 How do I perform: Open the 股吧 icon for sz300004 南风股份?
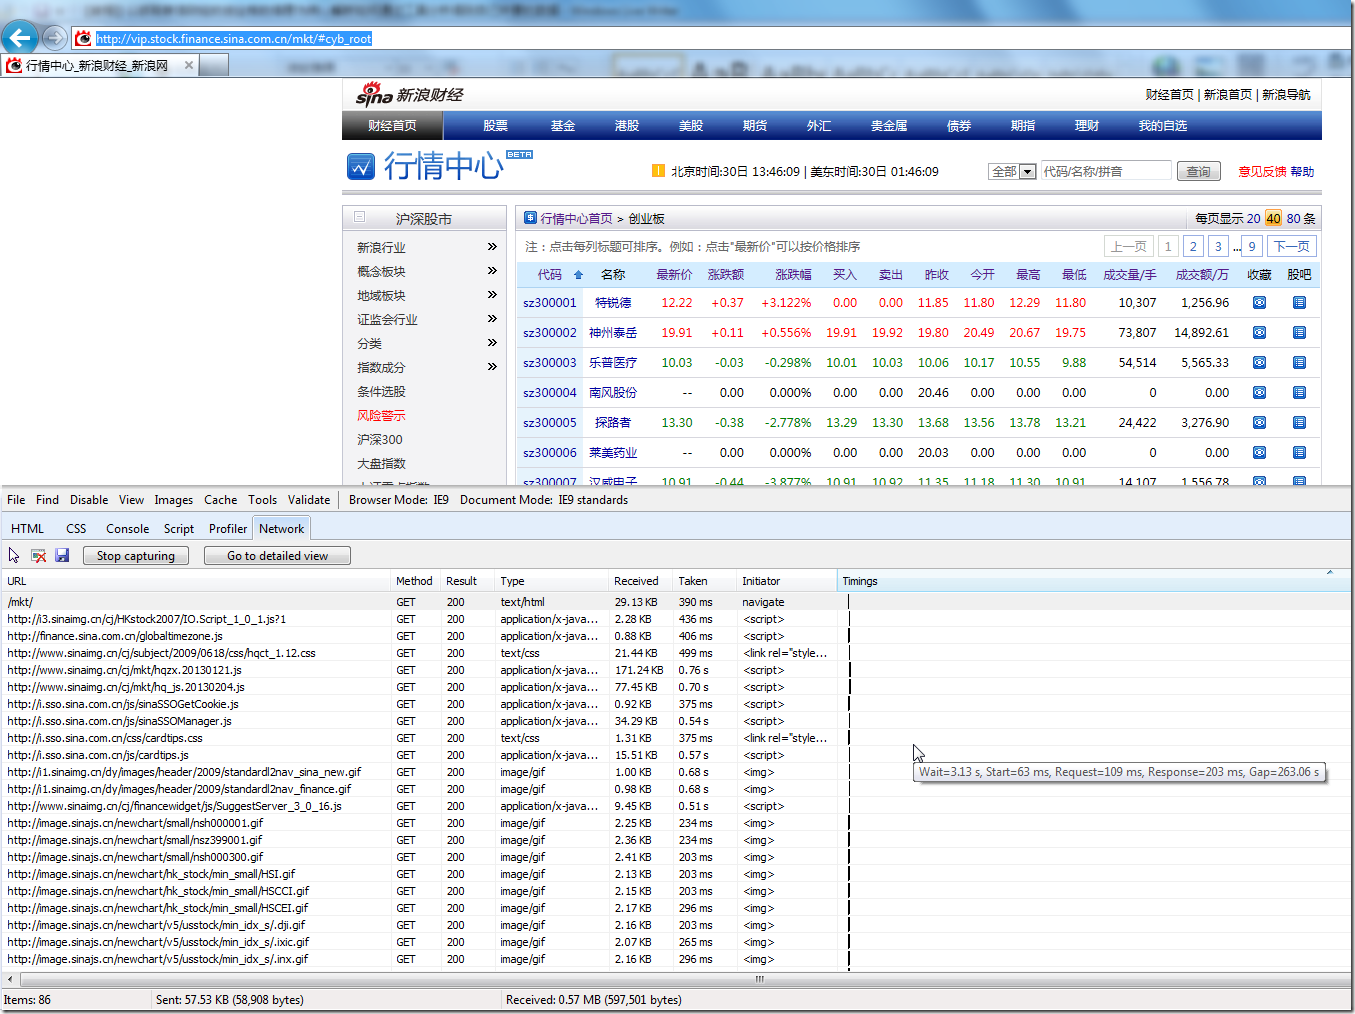pos(1299,392)
